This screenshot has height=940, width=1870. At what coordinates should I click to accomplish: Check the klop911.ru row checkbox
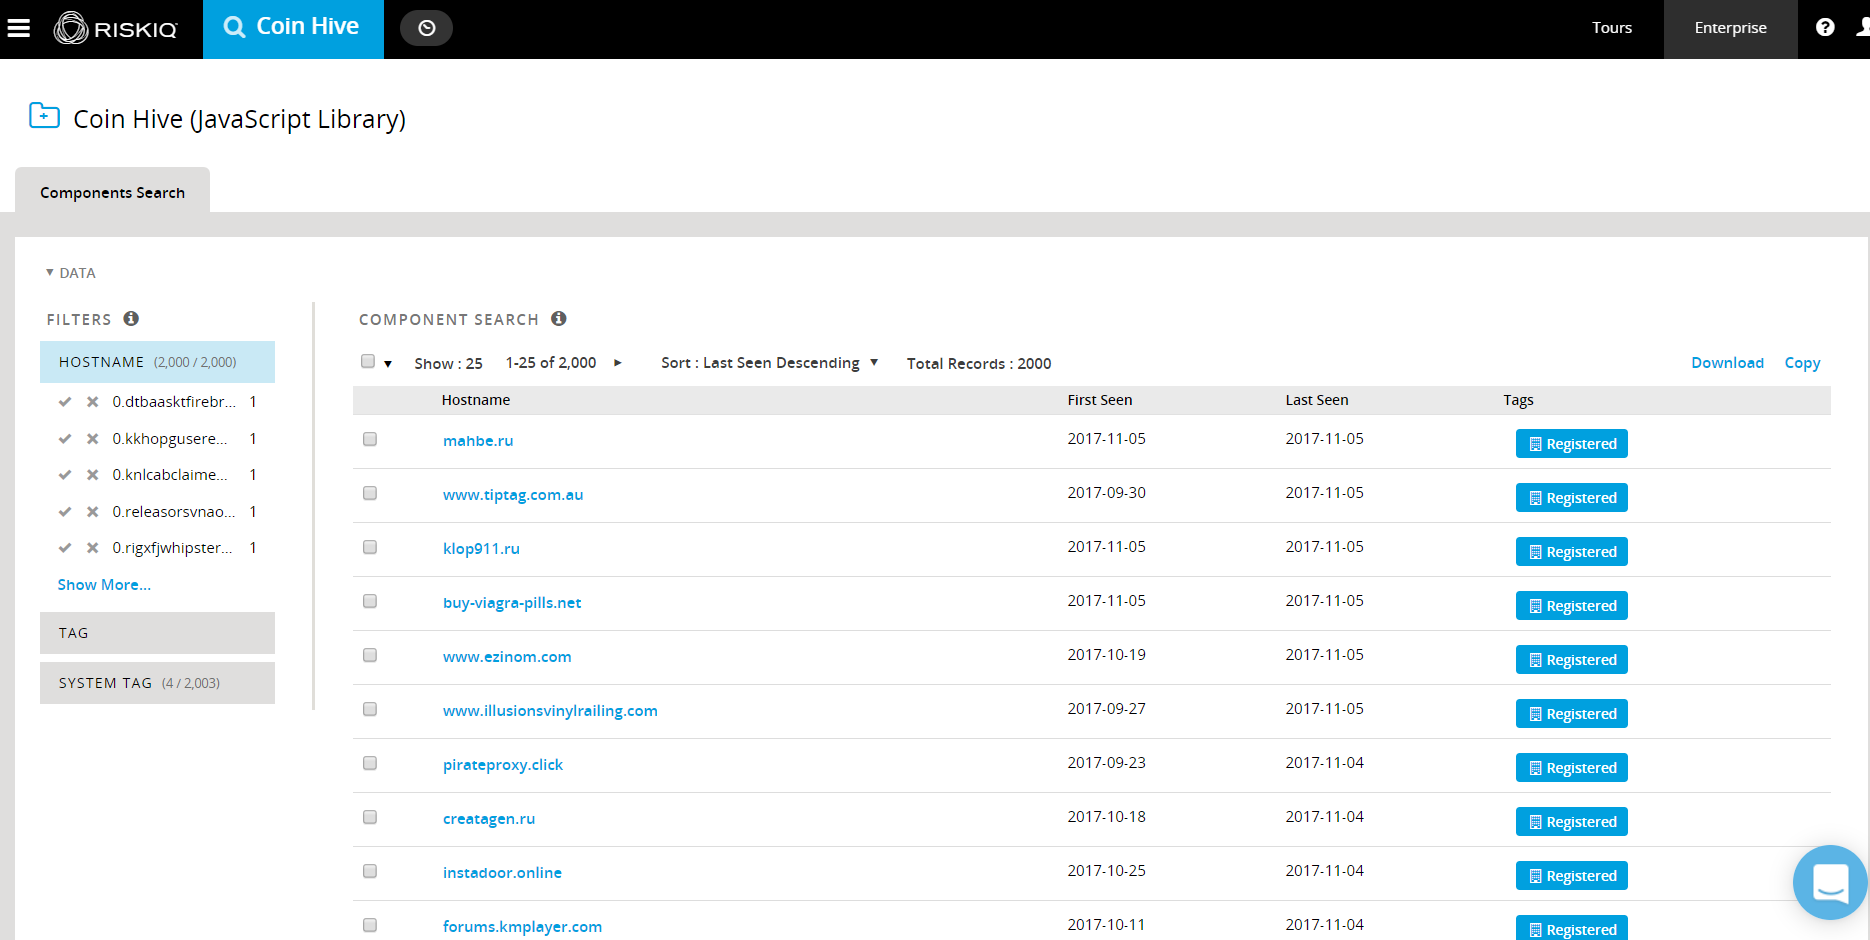click(370, 547)
